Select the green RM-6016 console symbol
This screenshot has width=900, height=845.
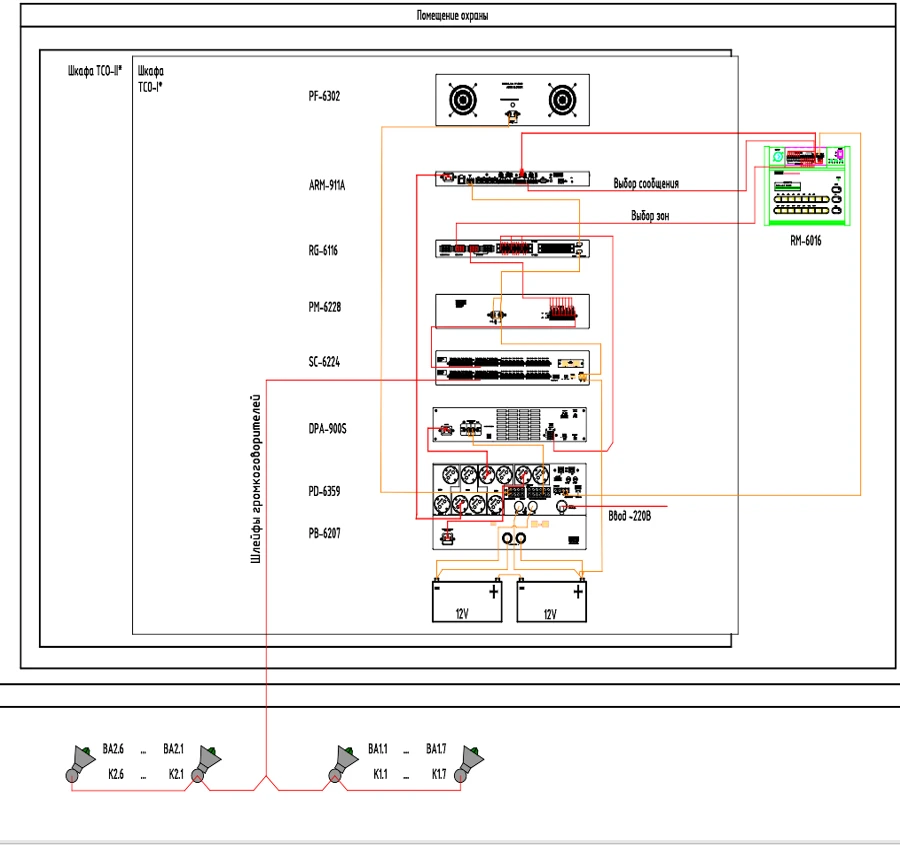click(x=807, y=186)
